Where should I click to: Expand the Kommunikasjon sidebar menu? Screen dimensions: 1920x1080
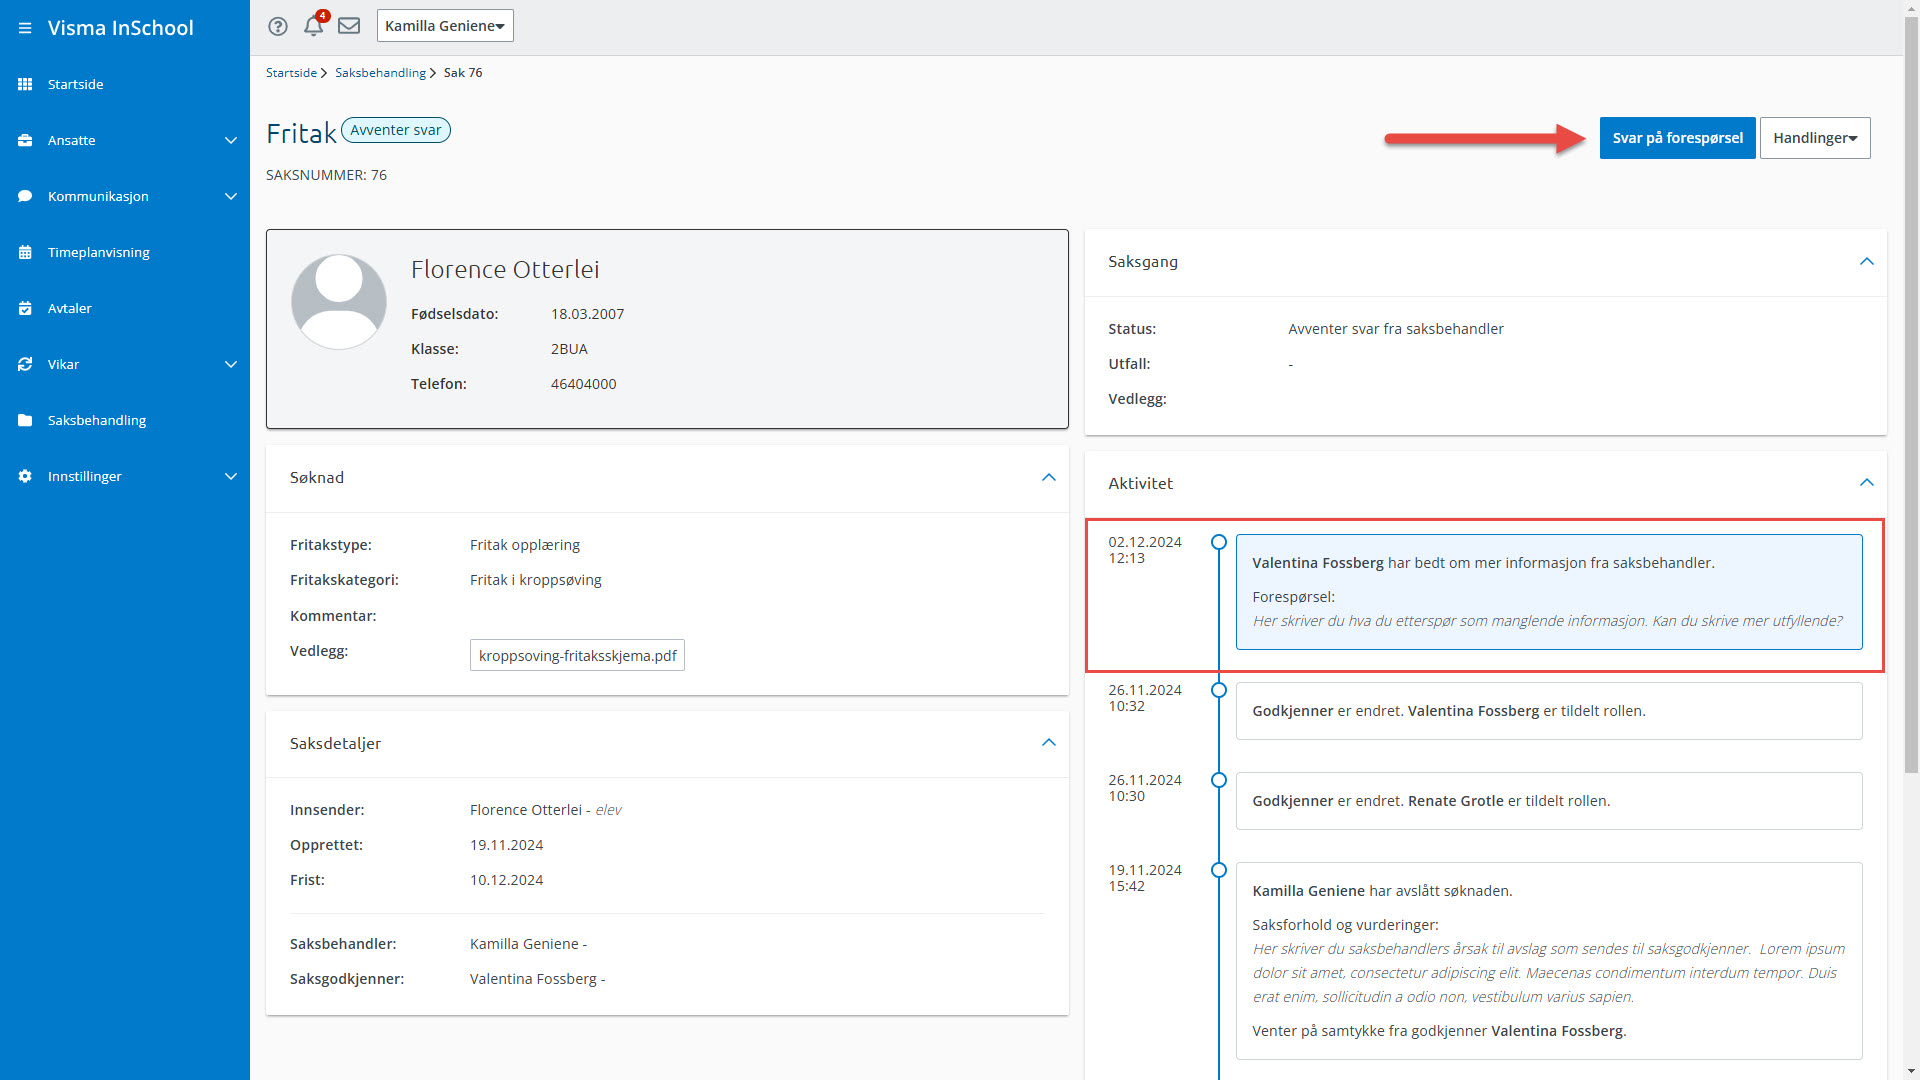230,196
